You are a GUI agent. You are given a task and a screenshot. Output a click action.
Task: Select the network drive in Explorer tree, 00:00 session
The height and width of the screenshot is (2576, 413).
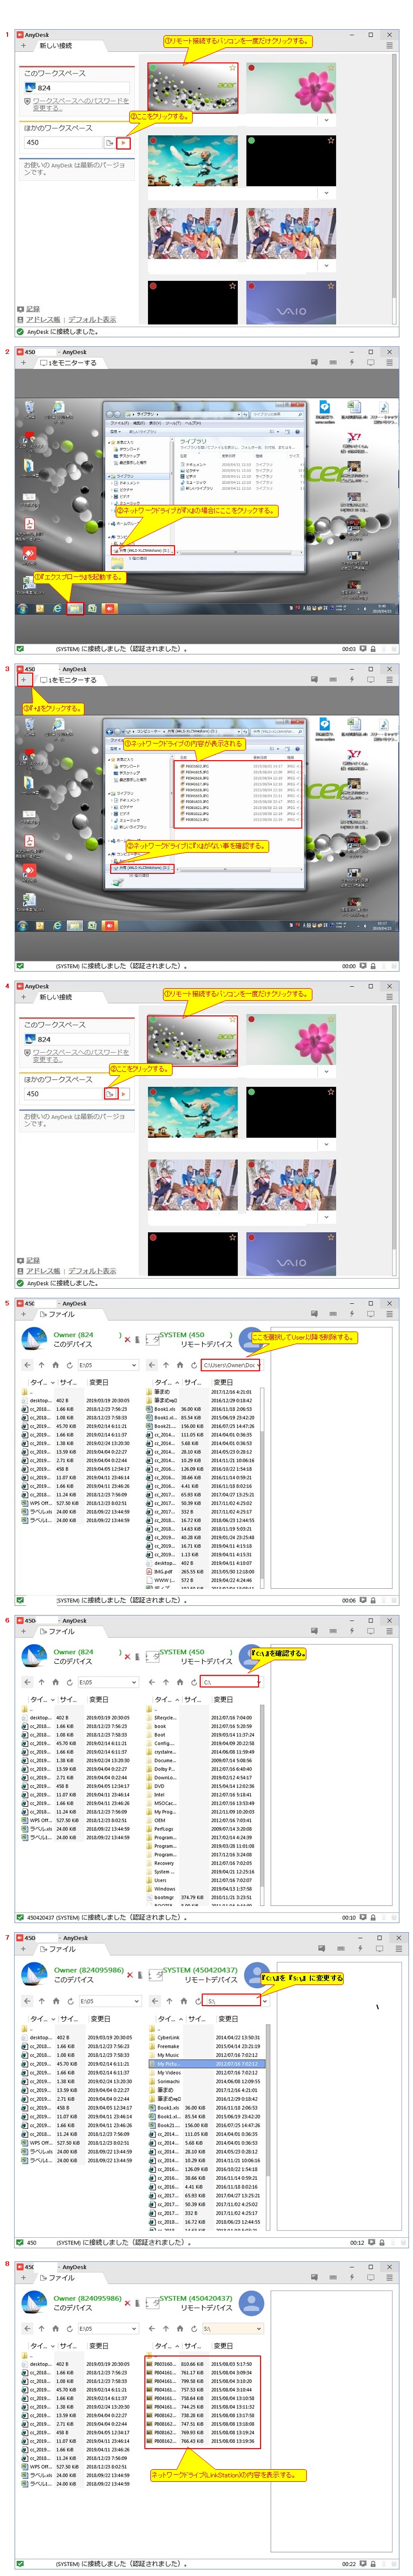coord(143,868)
